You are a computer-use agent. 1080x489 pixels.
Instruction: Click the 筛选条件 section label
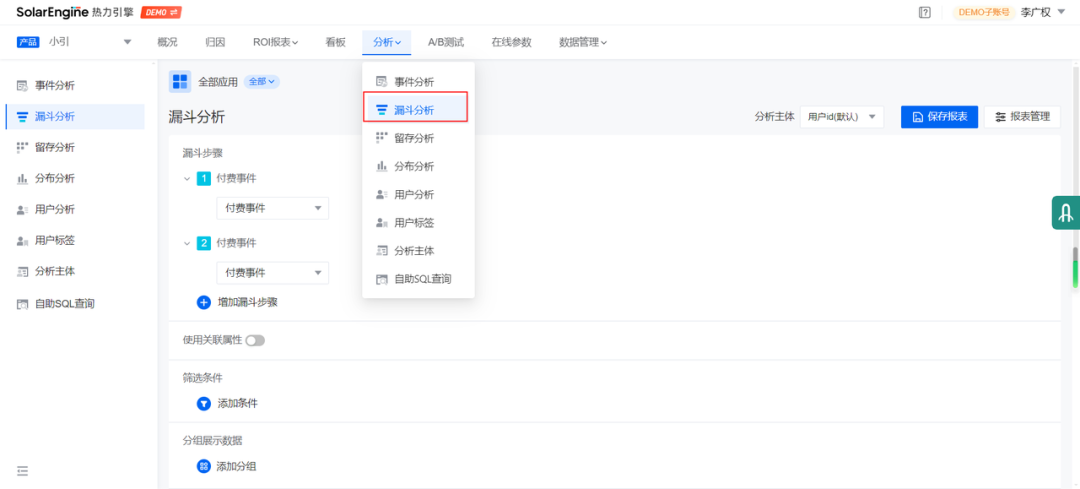(x=202, y=378)
